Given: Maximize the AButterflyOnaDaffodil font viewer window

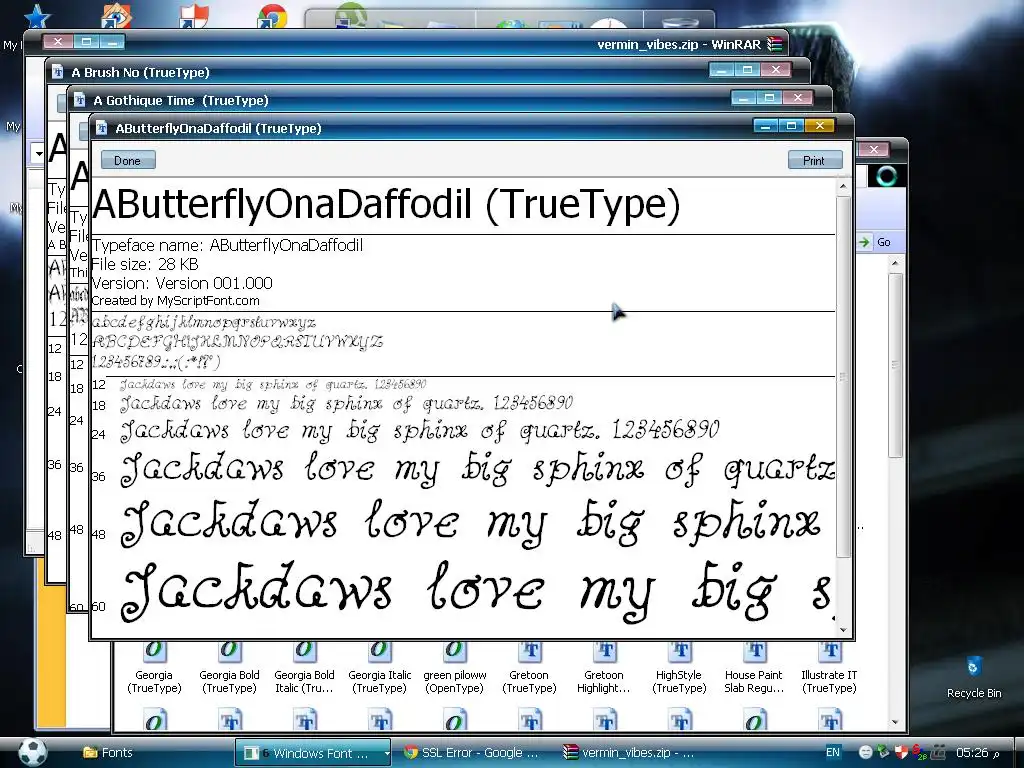Looking at the screenshot, I should point(792,125).
